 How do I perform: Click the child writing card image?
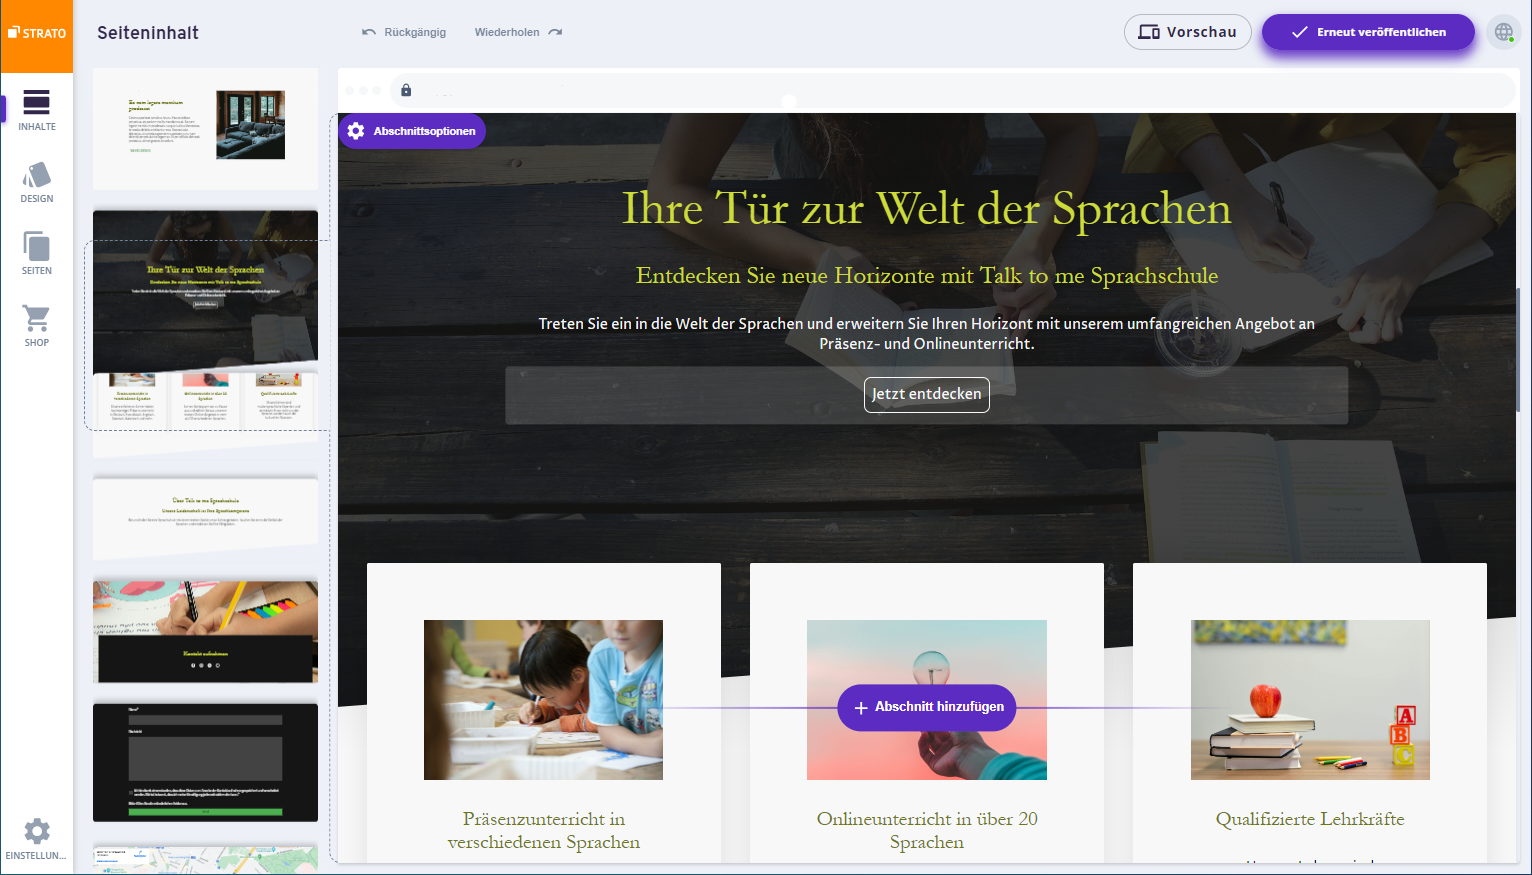click(x=543, y=700)
